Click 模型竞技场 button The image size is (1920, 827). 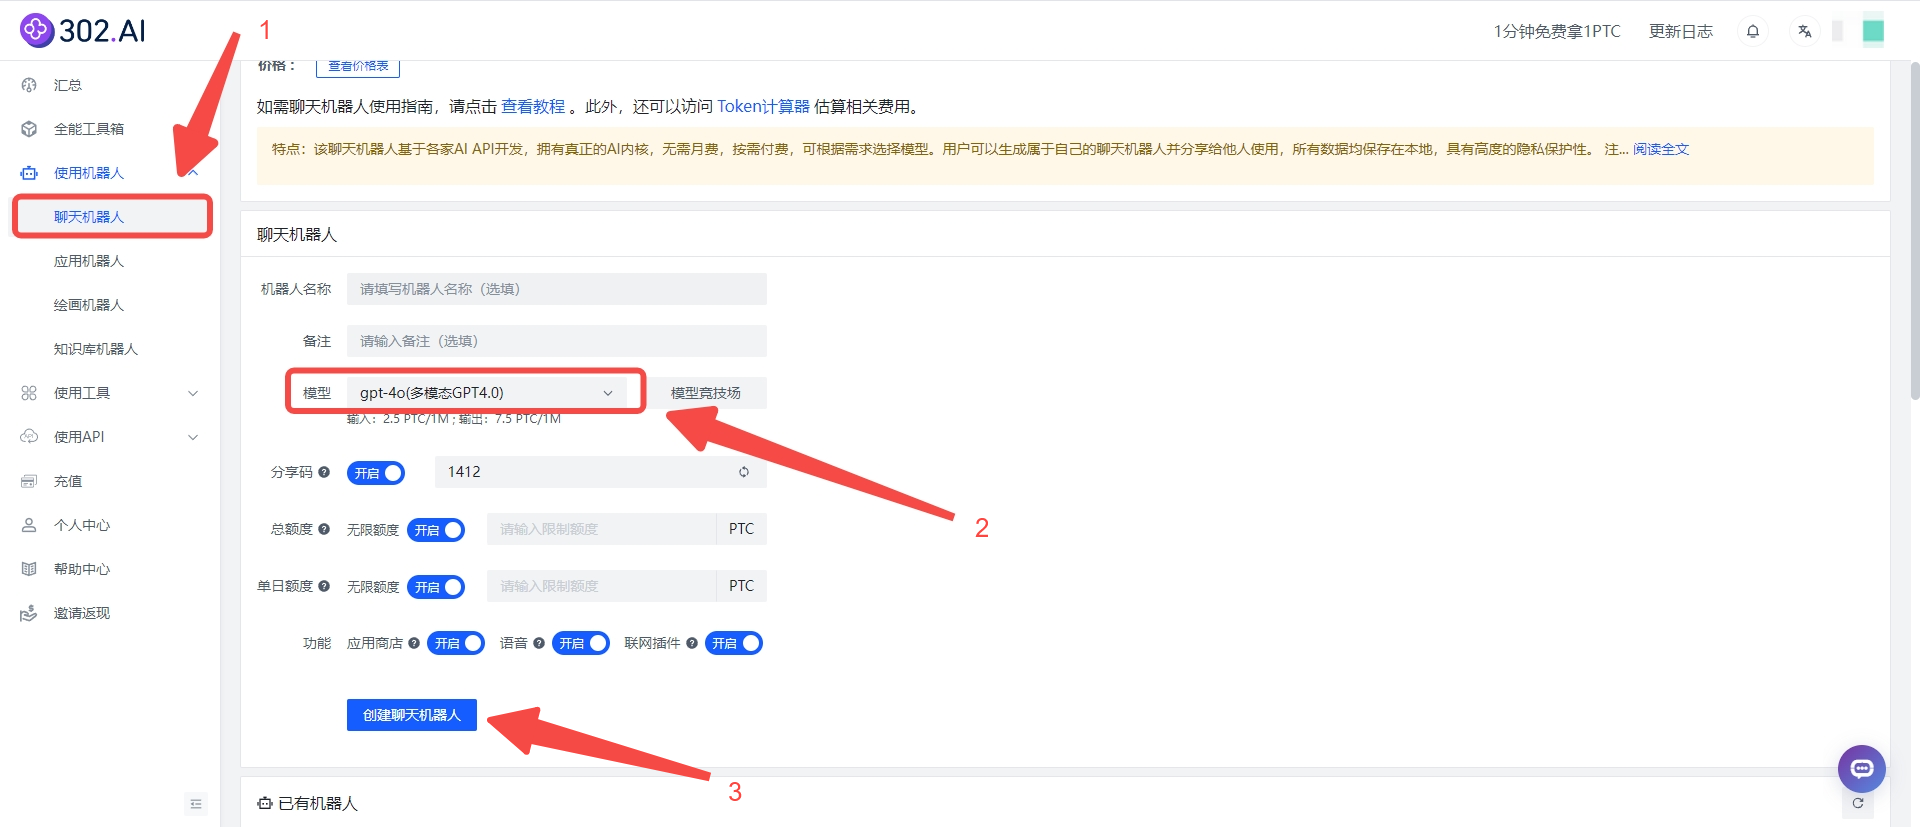pos(706,393)
